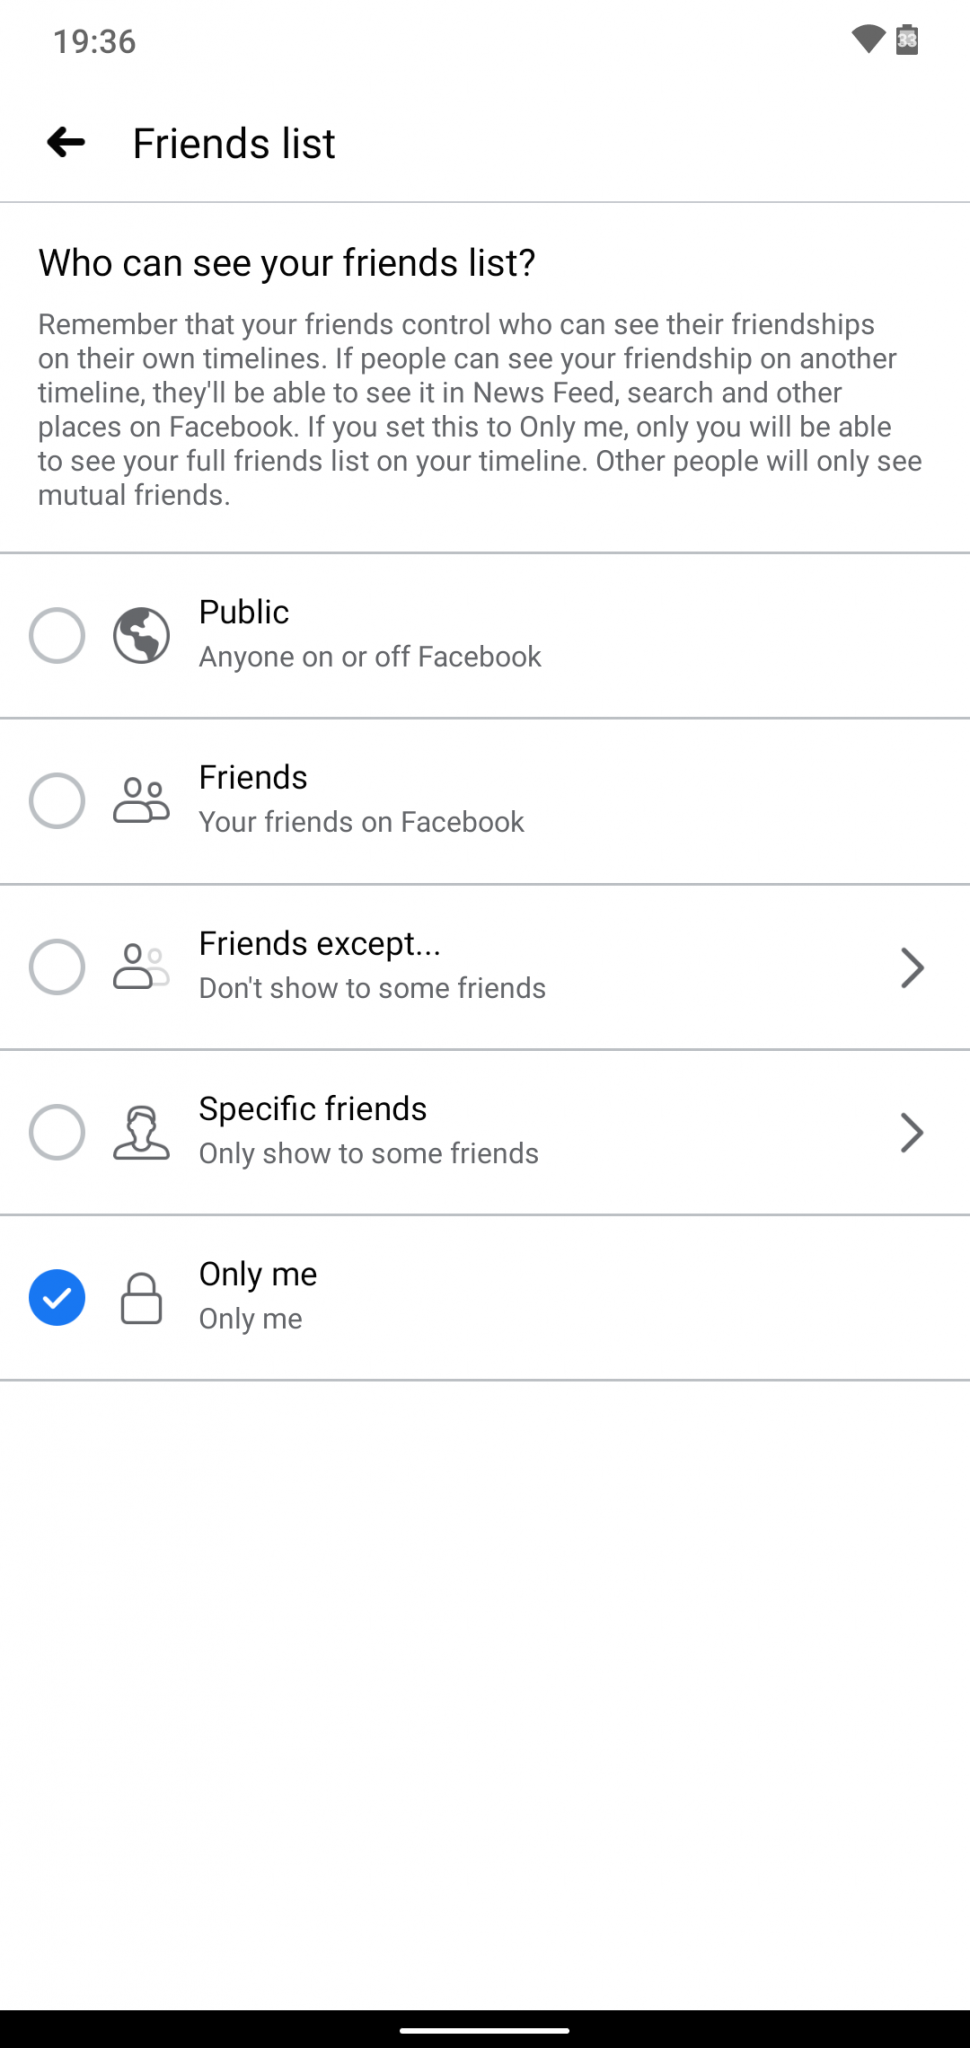Tap "Your friends on Facebook" subtitle
This screenshot has width=970, height=2048.
pos(361,822)
